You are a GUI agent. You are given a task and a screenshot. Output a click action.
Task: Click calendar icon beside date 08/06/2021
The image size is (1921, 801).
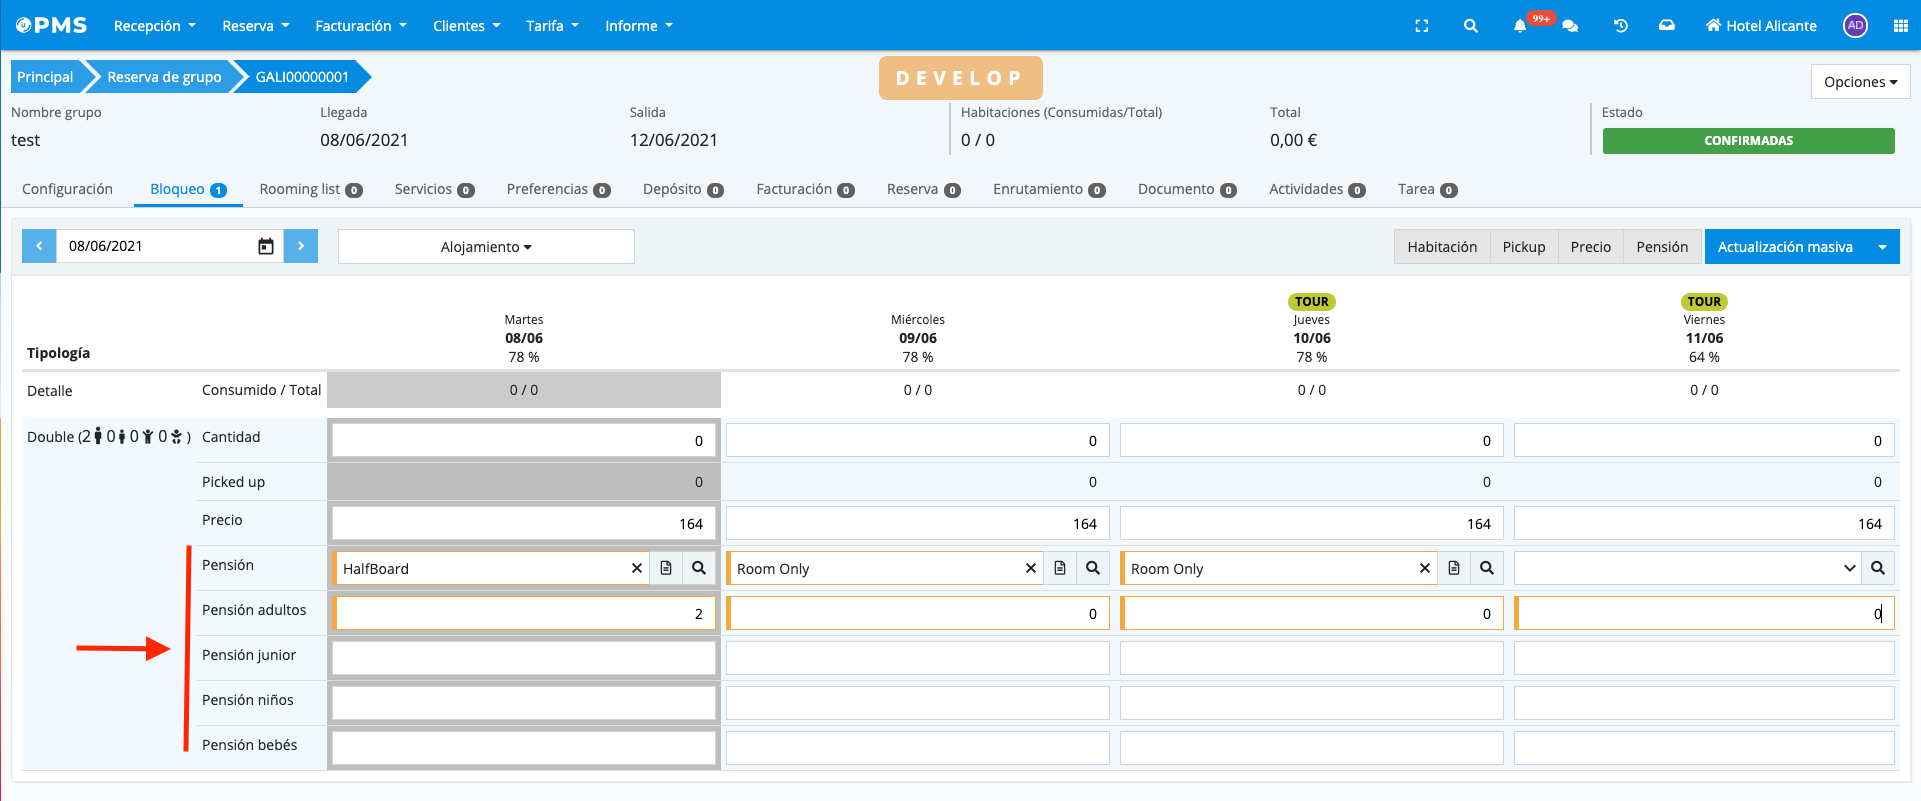266,246
